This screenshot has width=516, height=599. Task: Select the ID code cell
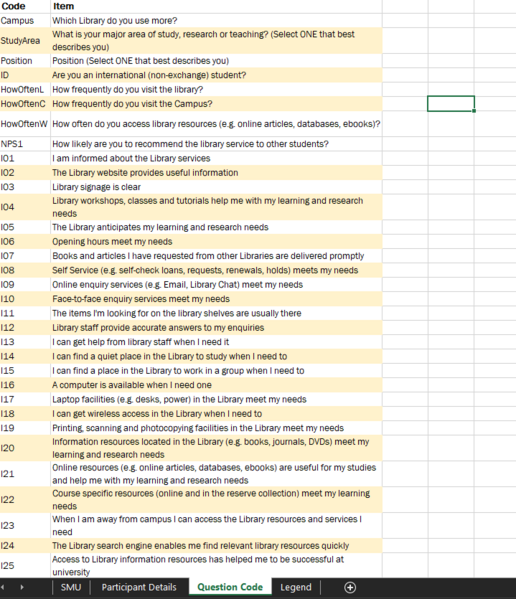(x=25, y=75)
